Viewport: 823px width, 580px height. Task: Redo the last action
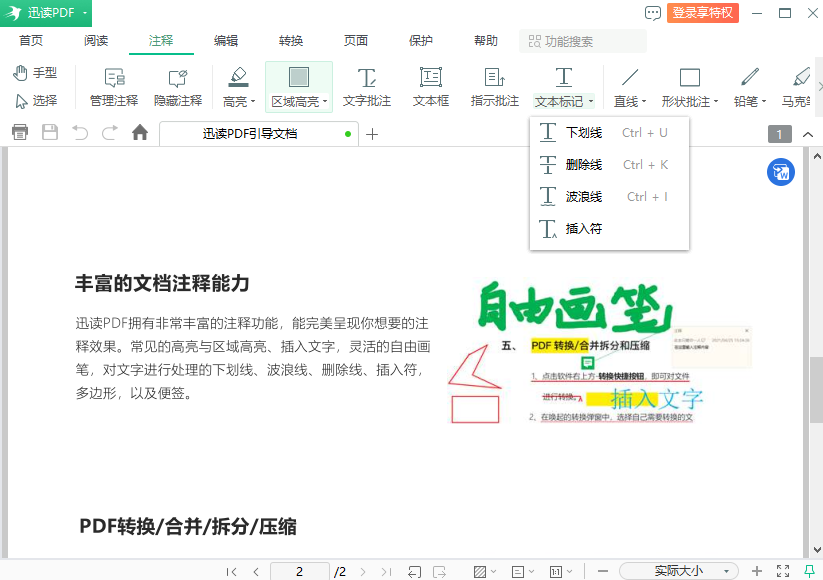[x=110, y=133]
